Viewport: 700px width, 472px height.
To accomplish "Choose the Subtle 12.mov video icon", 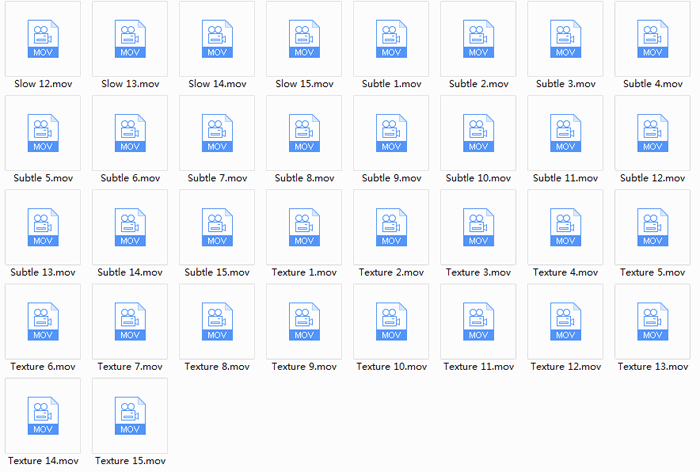I will 652,133.
